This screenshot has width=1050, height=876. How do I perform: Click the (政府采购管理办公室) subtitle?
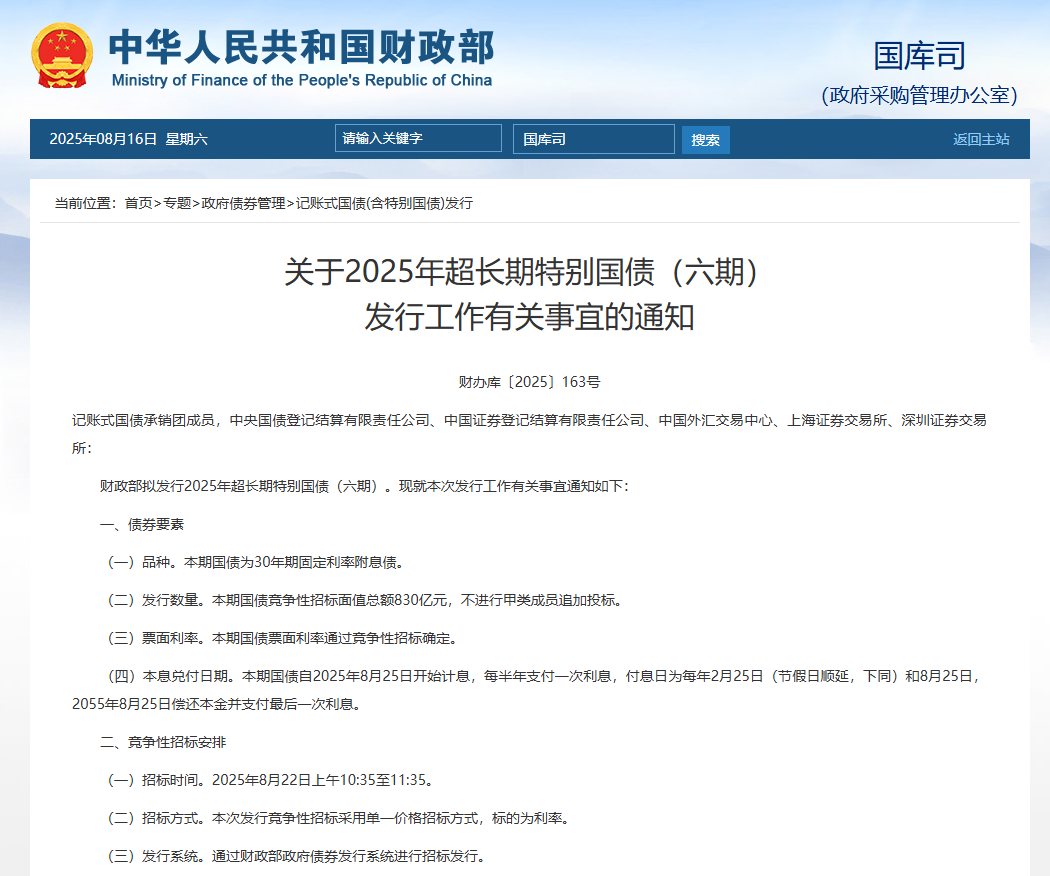click(919, 95)
